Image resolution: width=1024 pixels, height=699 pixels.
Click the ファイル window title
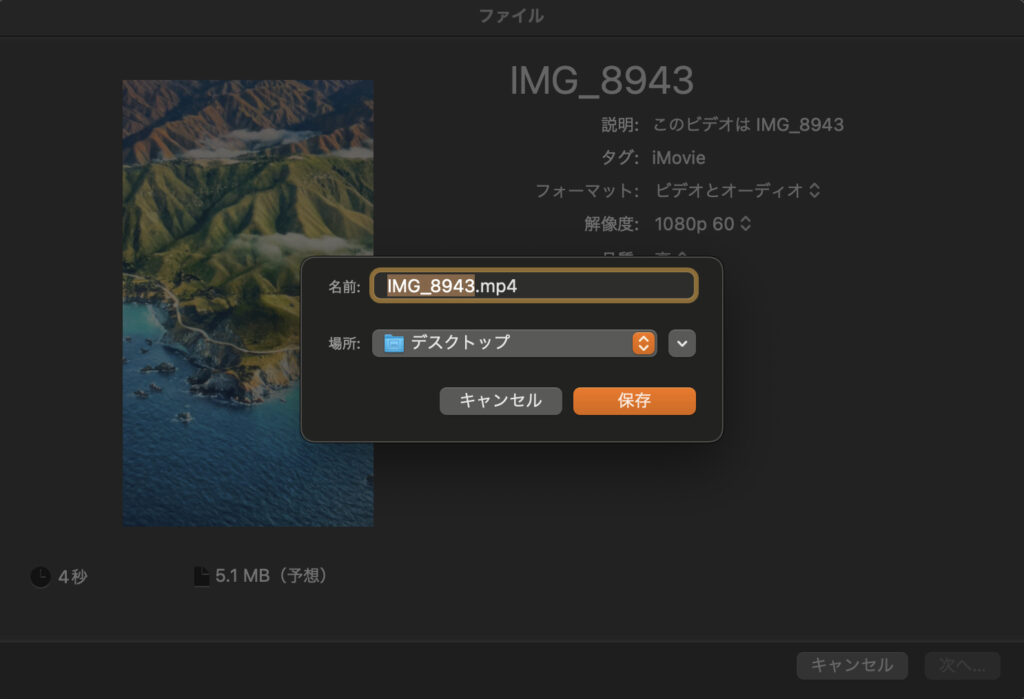click(511, 15)
